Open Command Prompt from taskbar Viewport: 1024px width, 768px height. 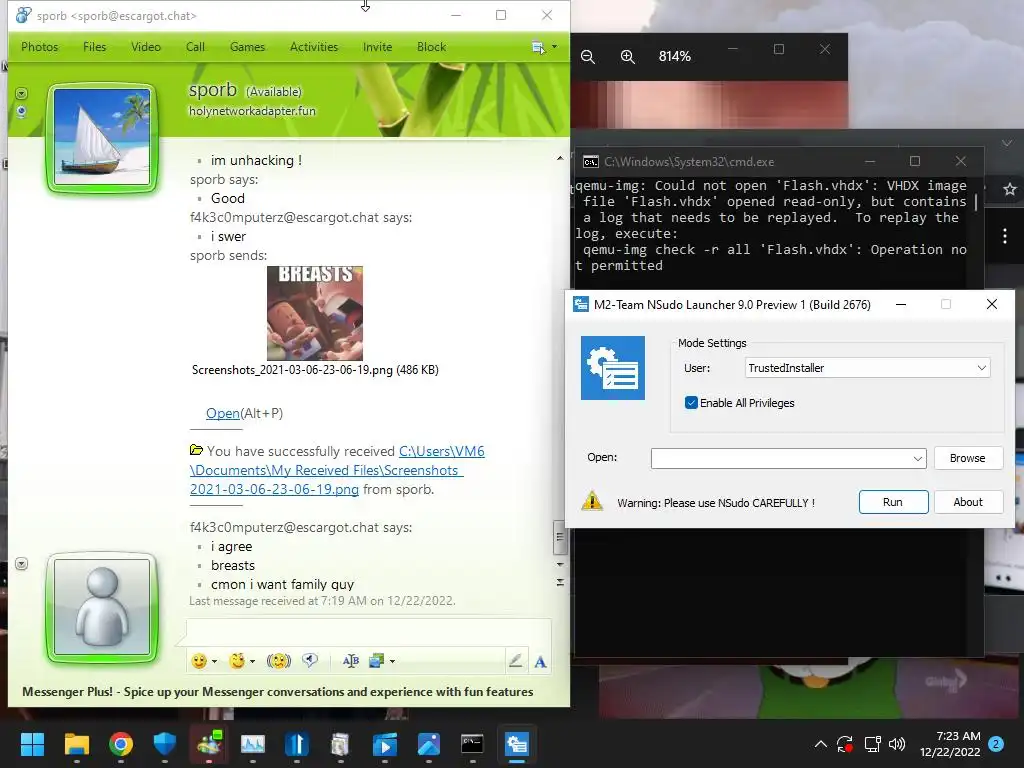(472, 744)
